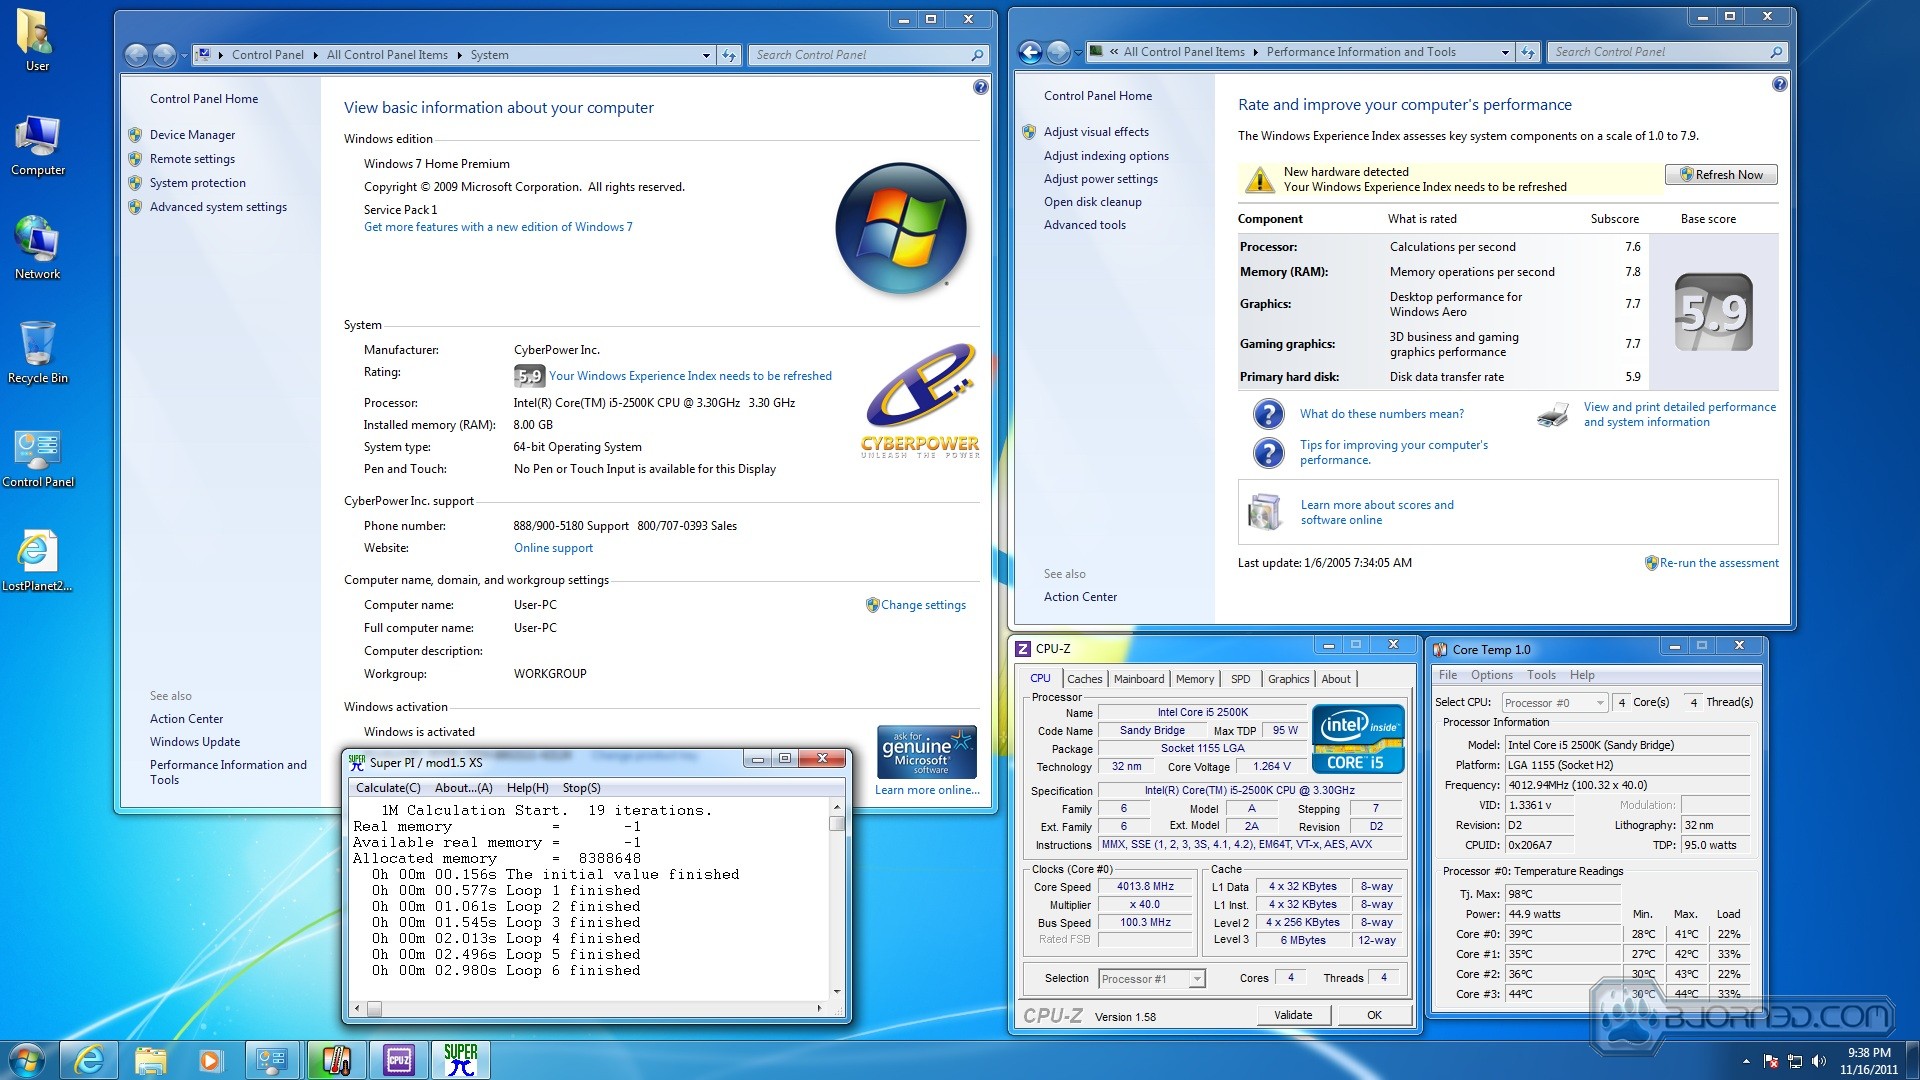
Task: Click What do these numbers mean link
Action: coord(1381,414)
